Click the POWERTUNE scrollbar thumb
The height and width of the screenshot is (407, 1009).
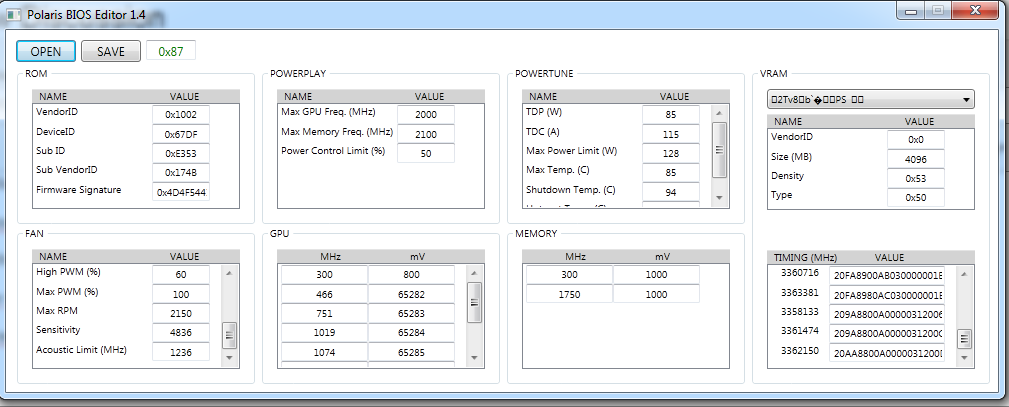(x=719, y=149)
